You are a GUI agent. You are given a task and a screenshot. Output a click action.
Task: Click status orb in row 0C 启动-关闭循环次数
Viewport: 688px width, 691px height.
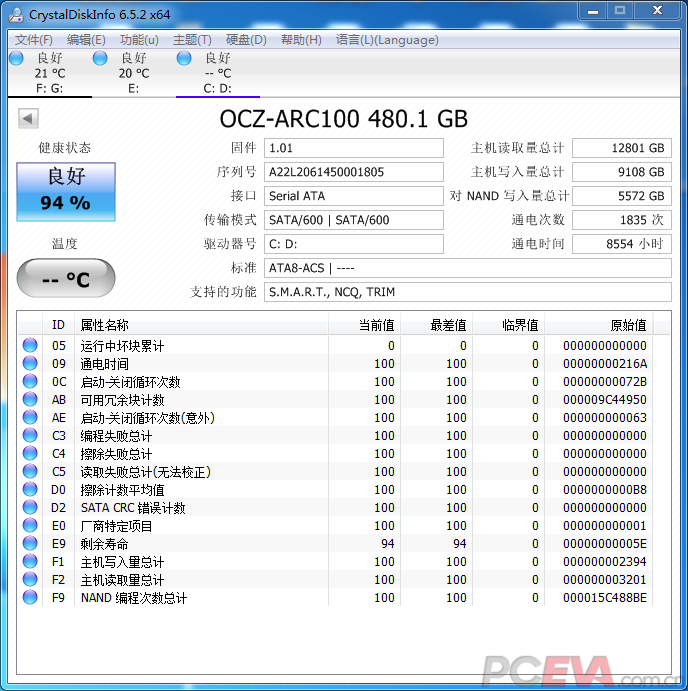(30, 381)
